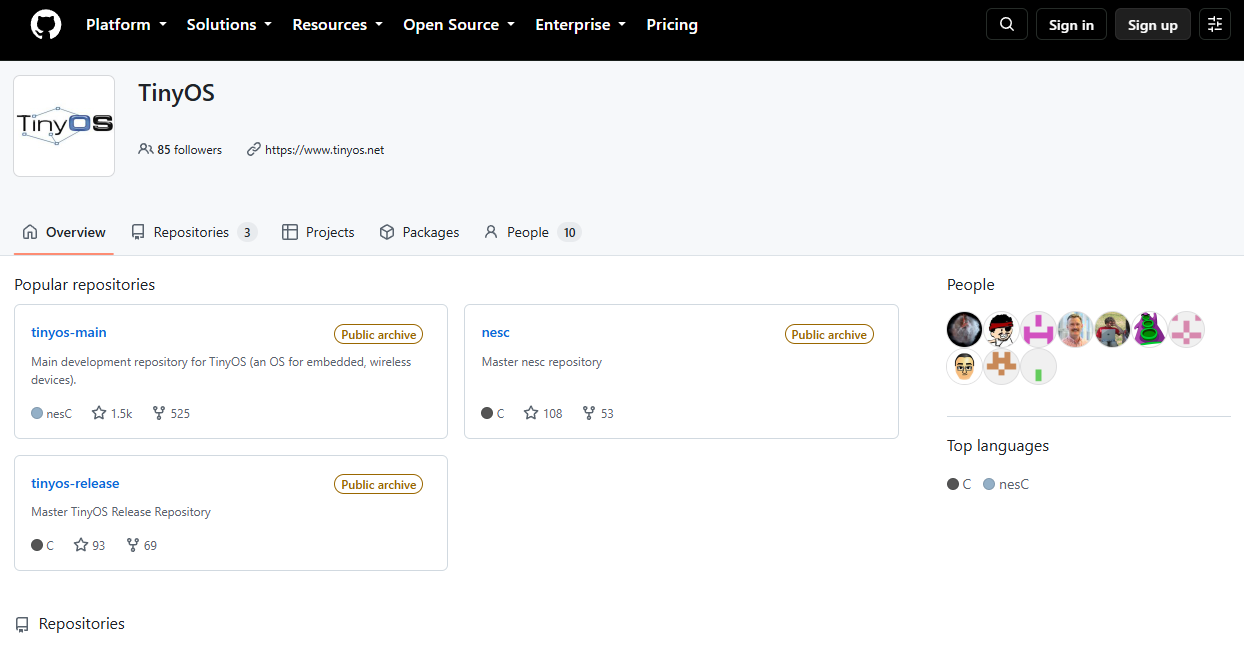Screen dimensions: 1244x647
Task: Open the nesc repository
Action: tap(496, 332)
